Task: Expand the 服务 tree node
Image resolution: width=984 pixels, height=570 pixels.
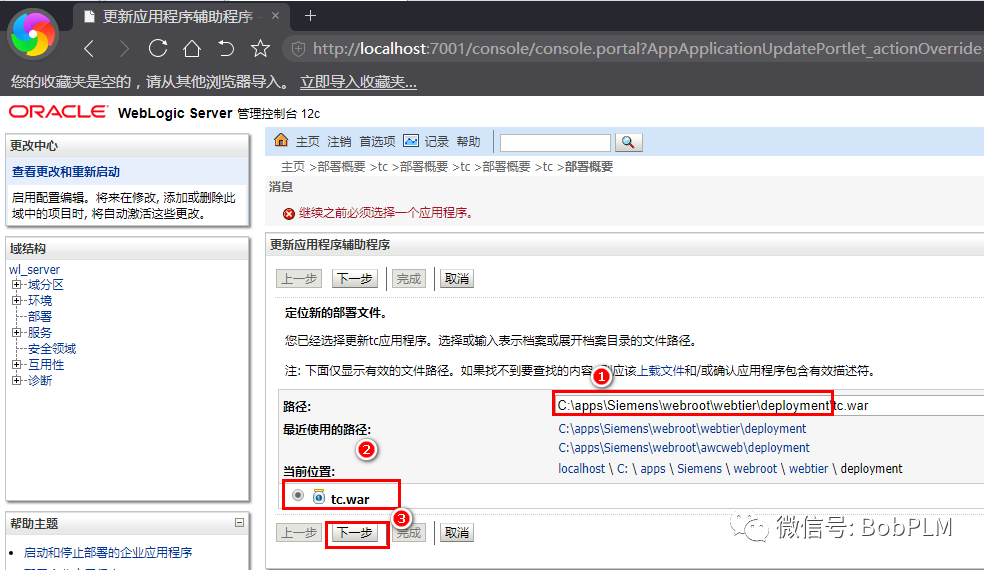Action: [x=17, y=332]
